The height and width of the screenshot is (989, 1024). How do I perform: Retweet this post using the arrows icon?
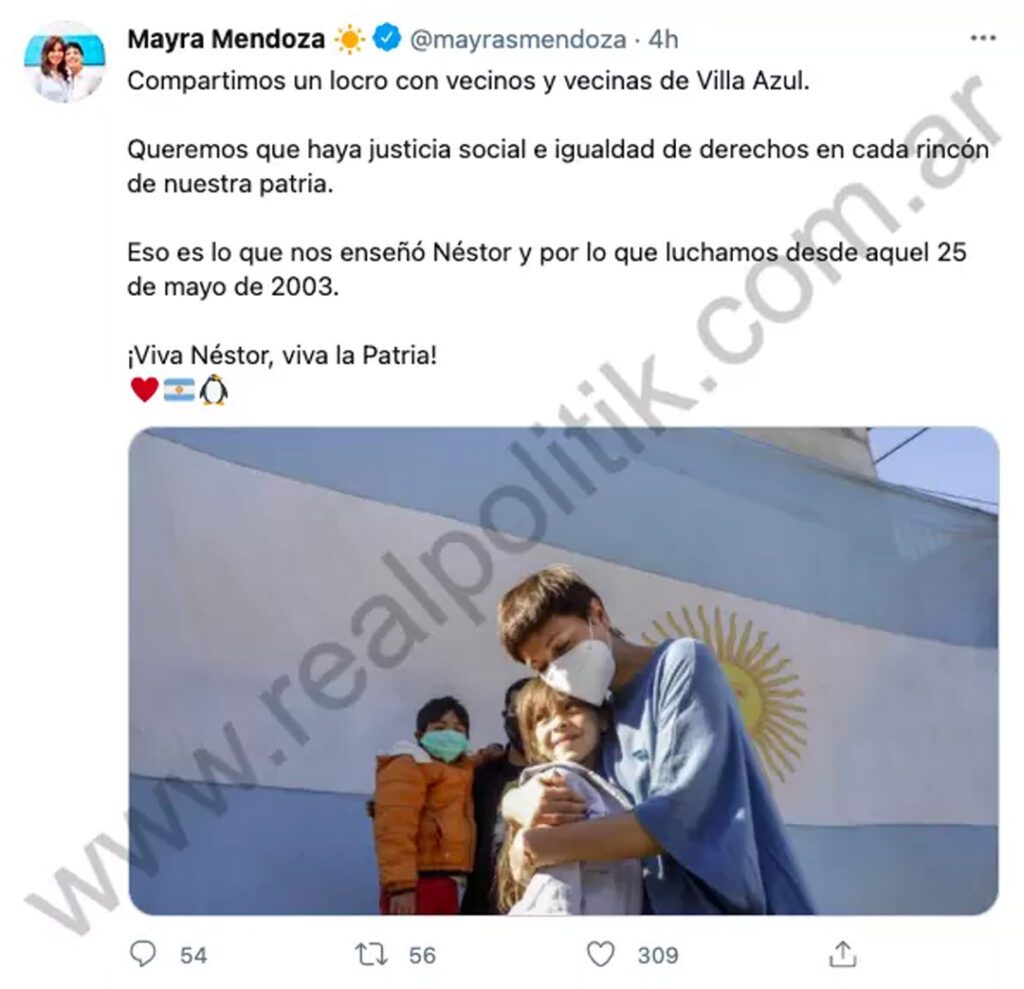[372, 954]
